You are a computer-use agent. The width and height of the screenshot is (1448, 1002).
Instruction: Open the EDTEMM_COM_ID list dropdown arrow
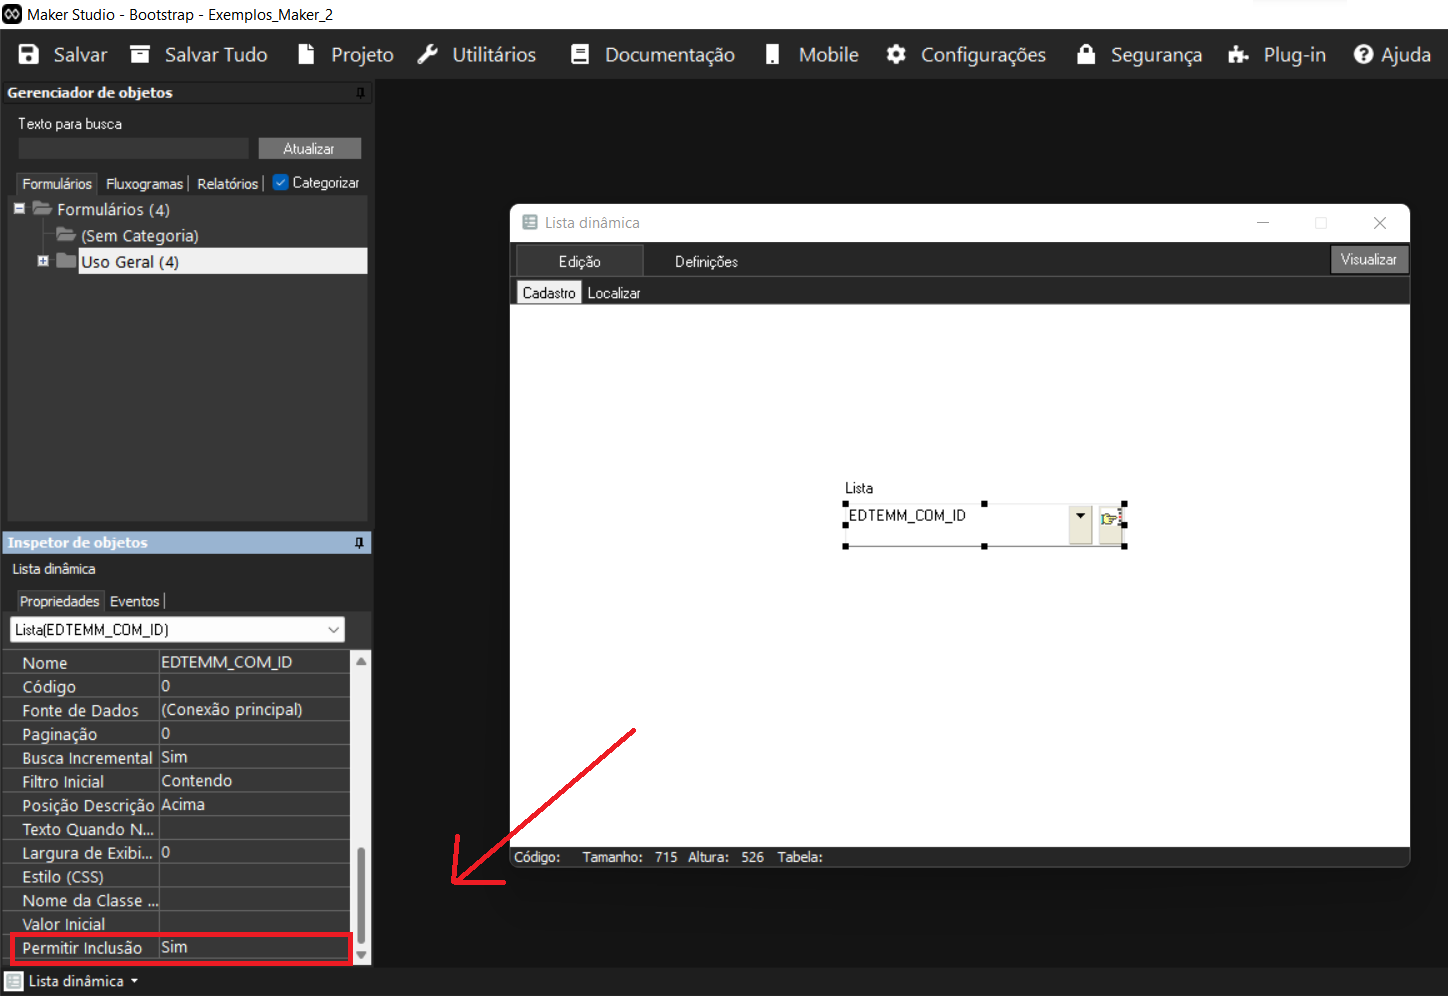point(1080,518)
